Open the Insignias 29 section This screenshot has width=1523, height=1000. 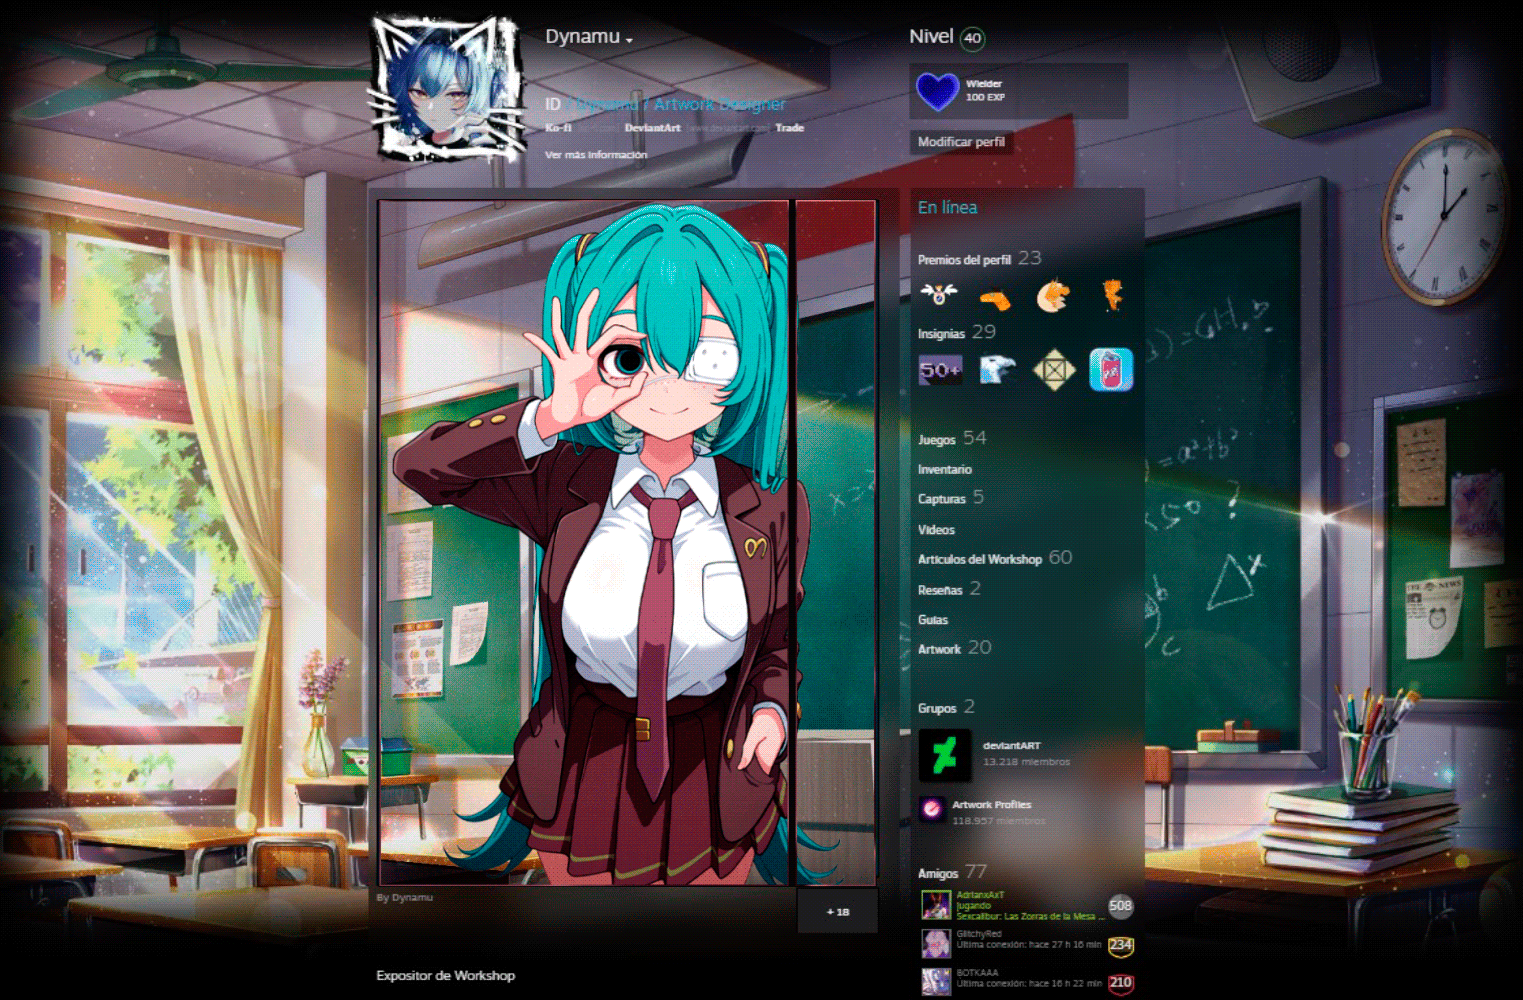[x=956, y=333]
